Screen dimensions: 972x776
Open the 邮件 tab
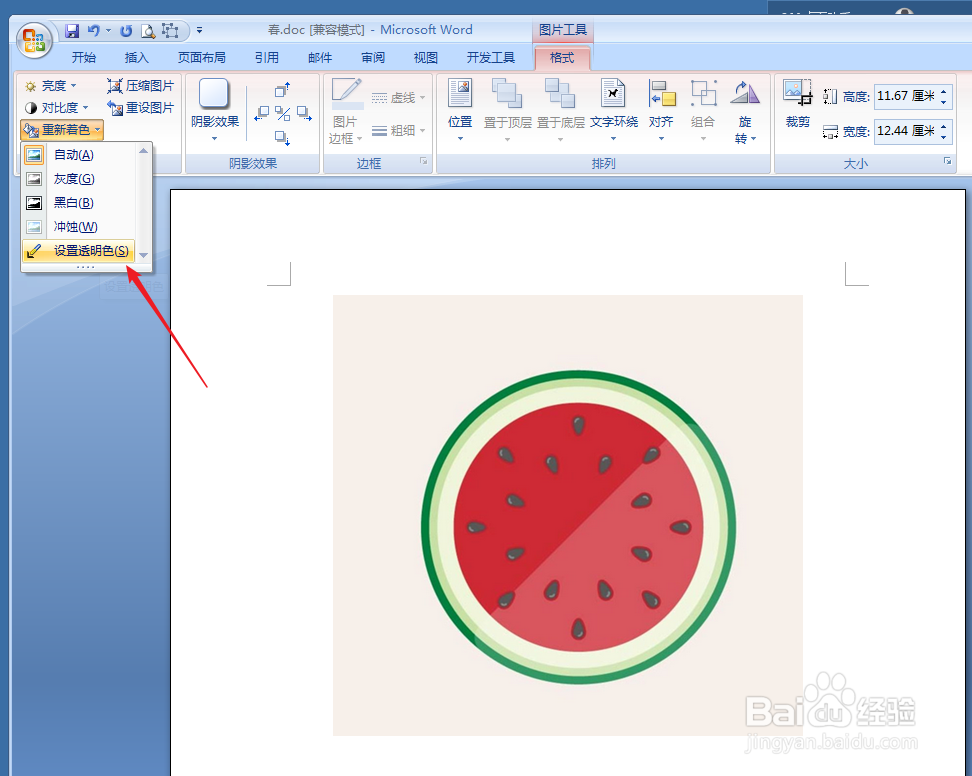[x=320, y=58]
